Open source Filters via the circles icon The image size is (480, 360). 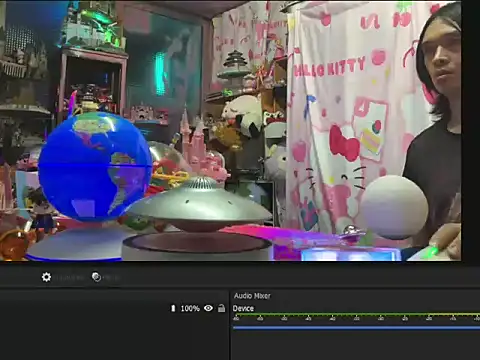click(x=96, y=277)
